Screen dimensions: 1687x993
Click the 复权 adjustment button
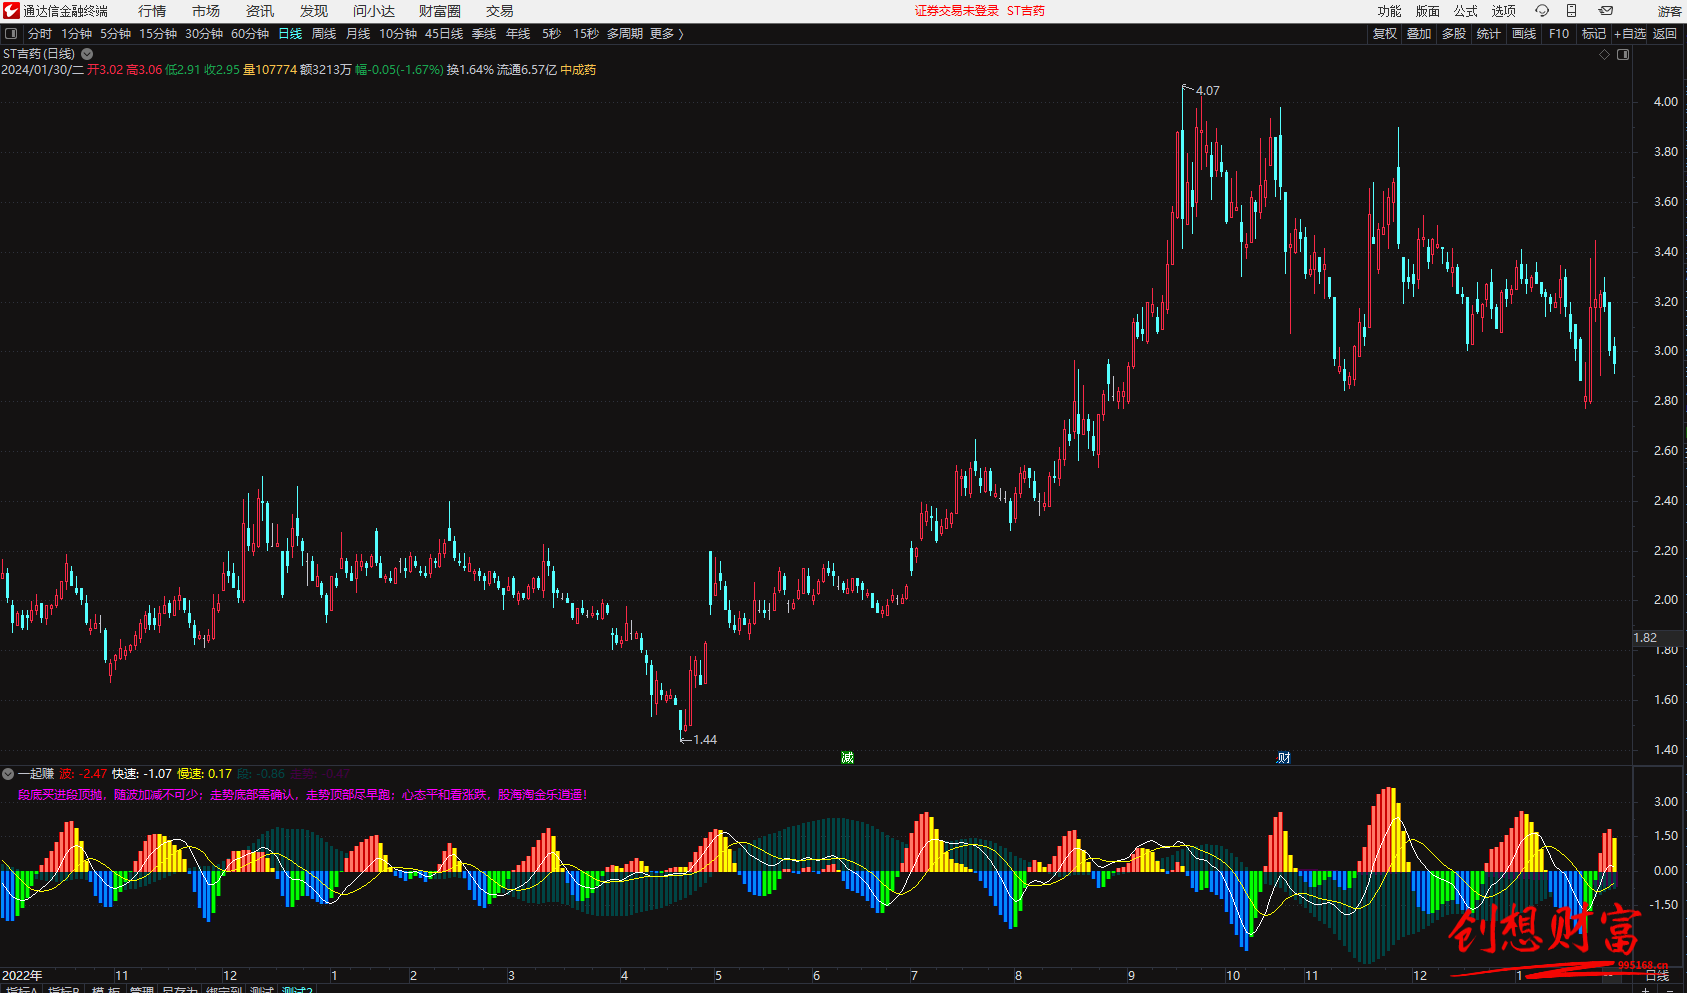point(1384,34)
